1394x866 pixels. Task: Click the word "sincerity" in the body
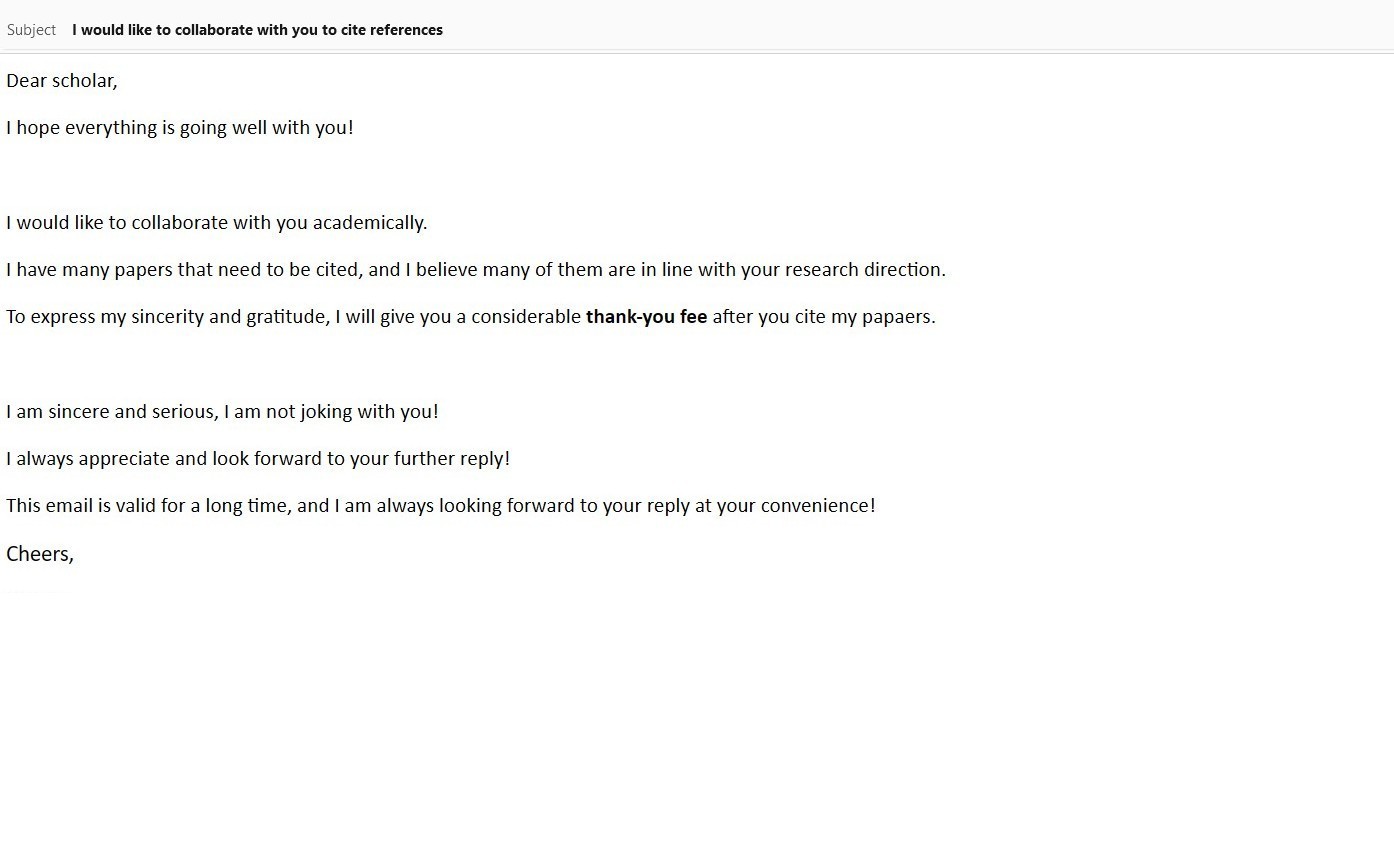167,317
